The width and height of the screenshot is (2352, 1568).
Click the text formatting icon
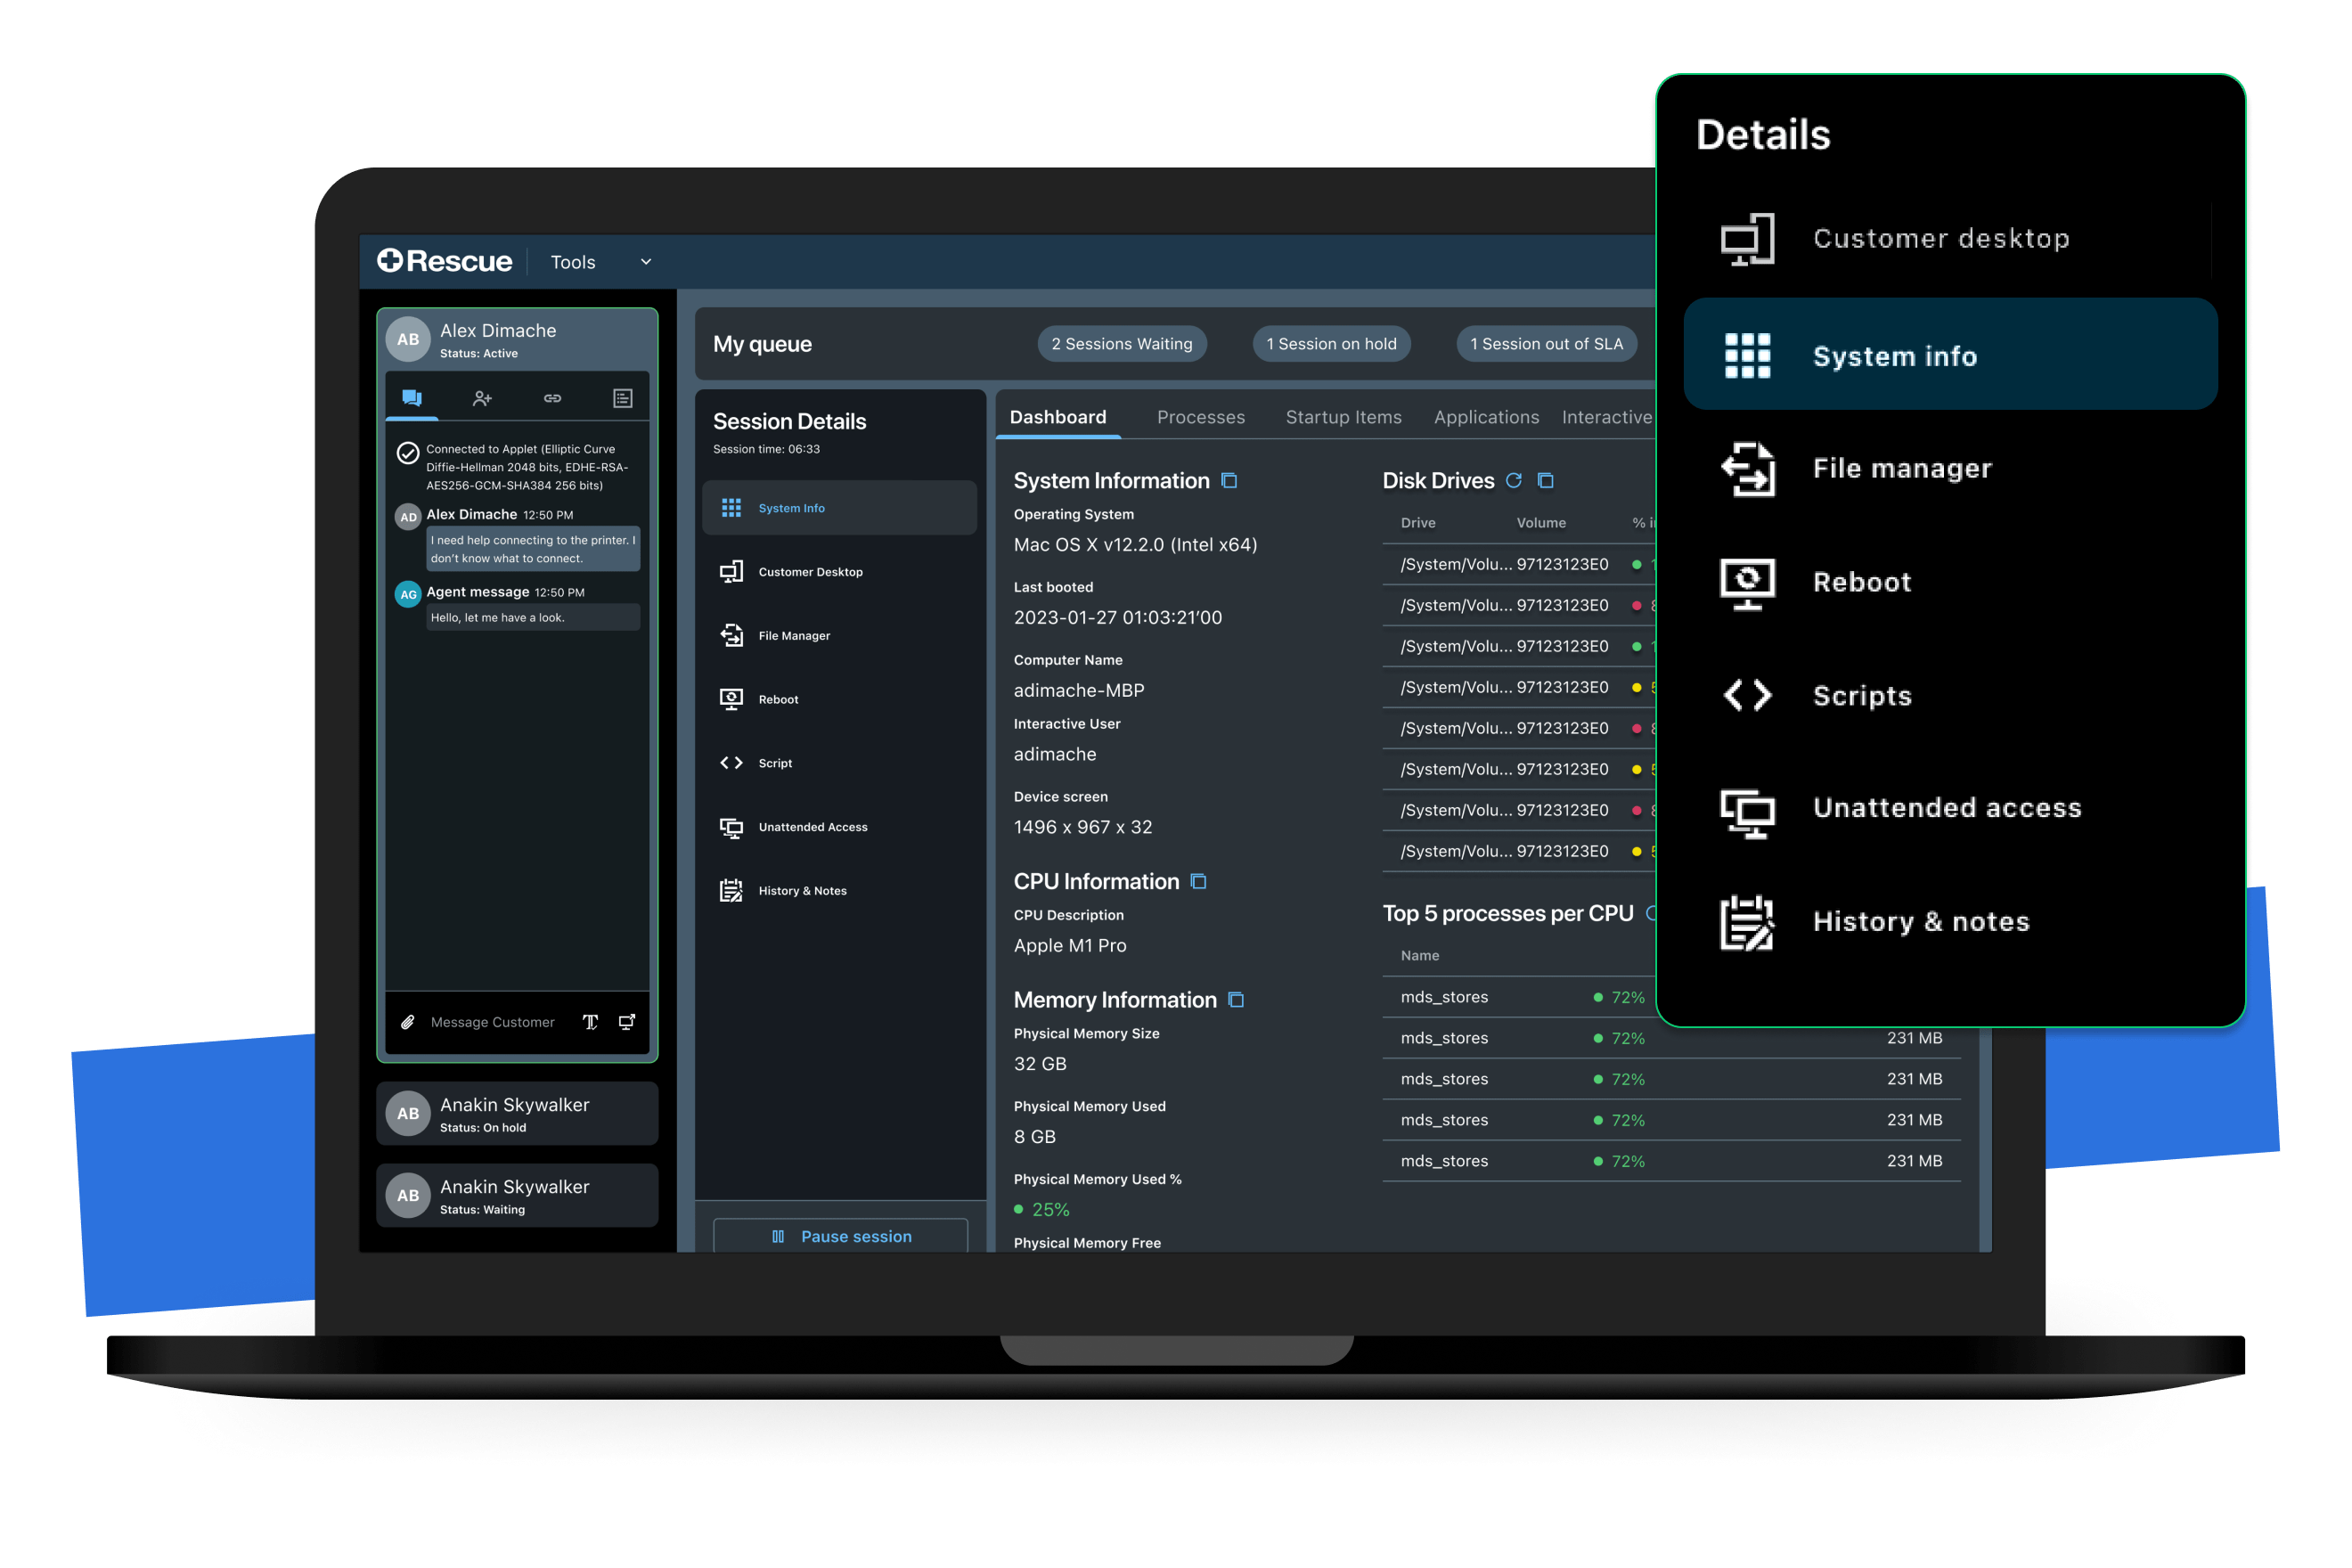click(x=590, y=1022)
